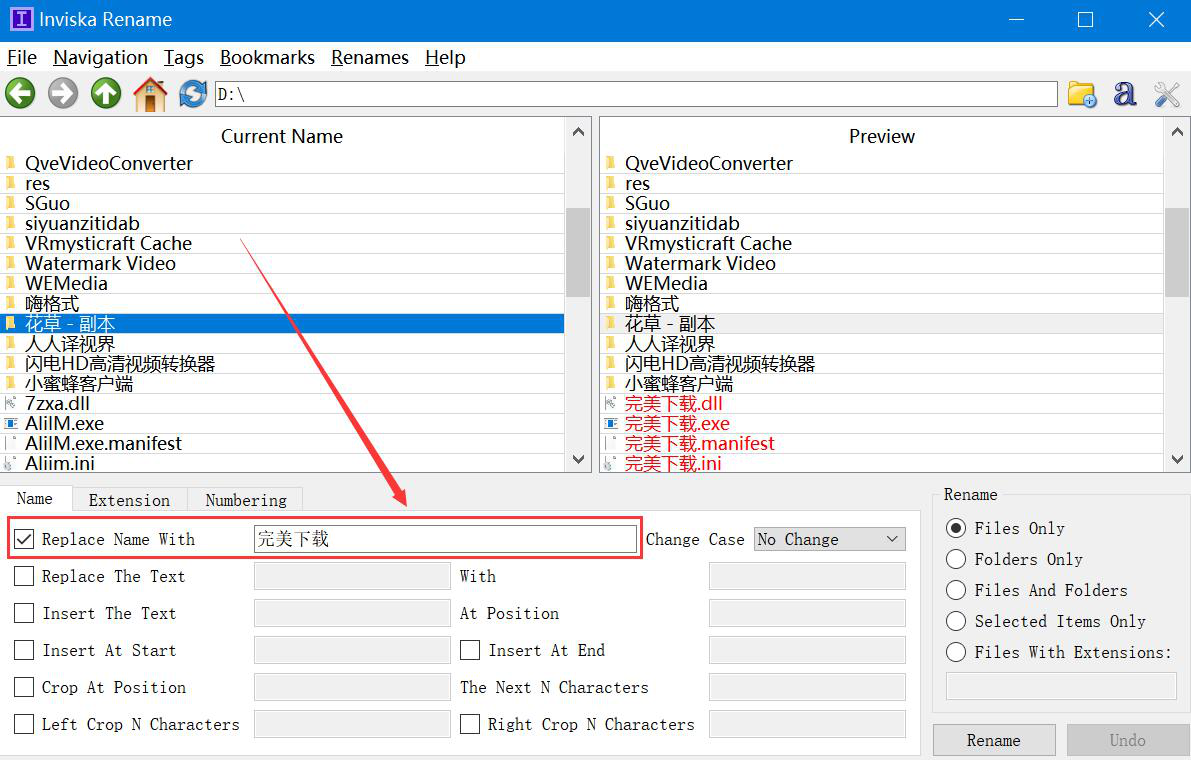Select Watermark Video in Current Name list
1191x760 pixels.
[282, 263]
